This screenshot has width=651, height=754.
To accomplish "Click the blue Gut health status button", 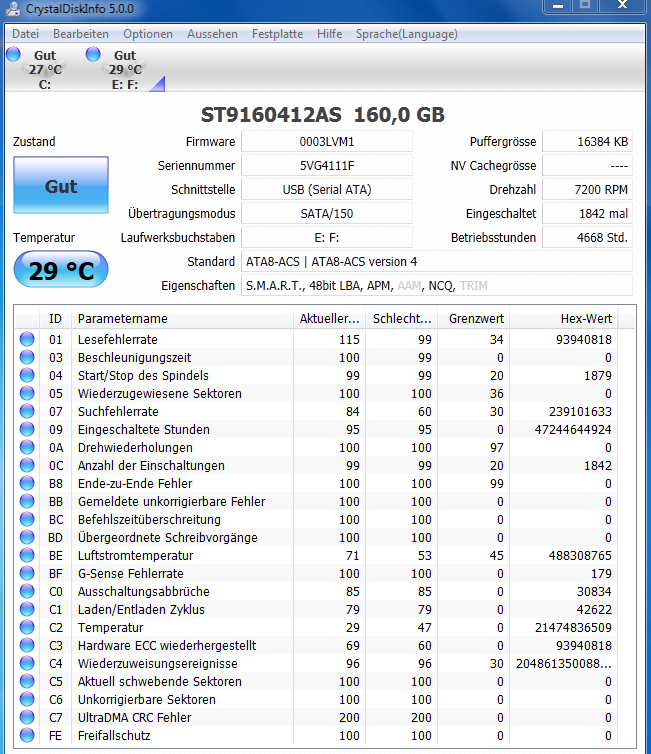I will [x=61, y=185].
